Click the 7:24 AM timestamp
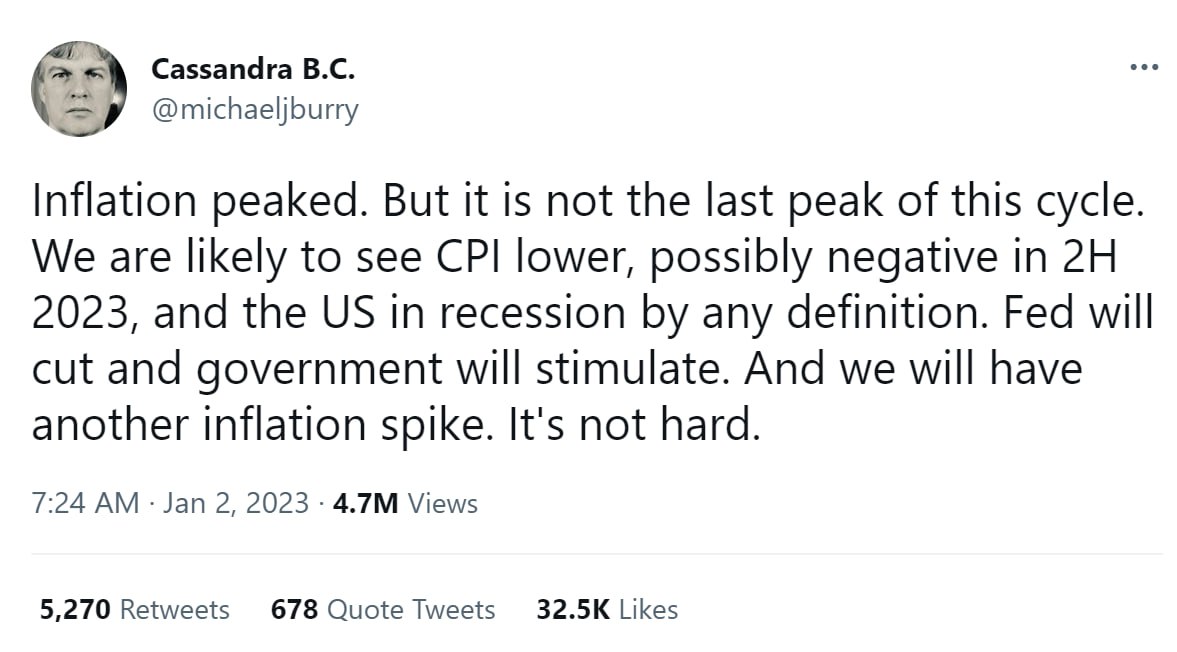The width and height of the screenshot is (1177, 652). point(85,503)
